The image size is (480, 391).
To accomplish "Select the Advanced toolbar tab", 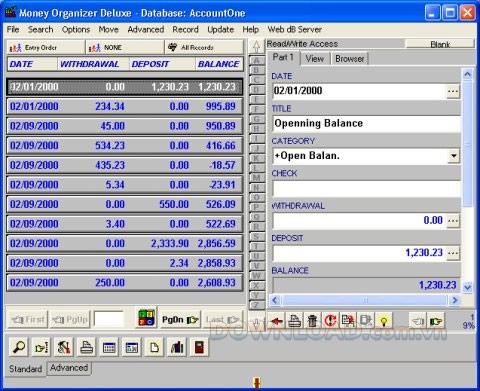I will (x=69, y=368).
